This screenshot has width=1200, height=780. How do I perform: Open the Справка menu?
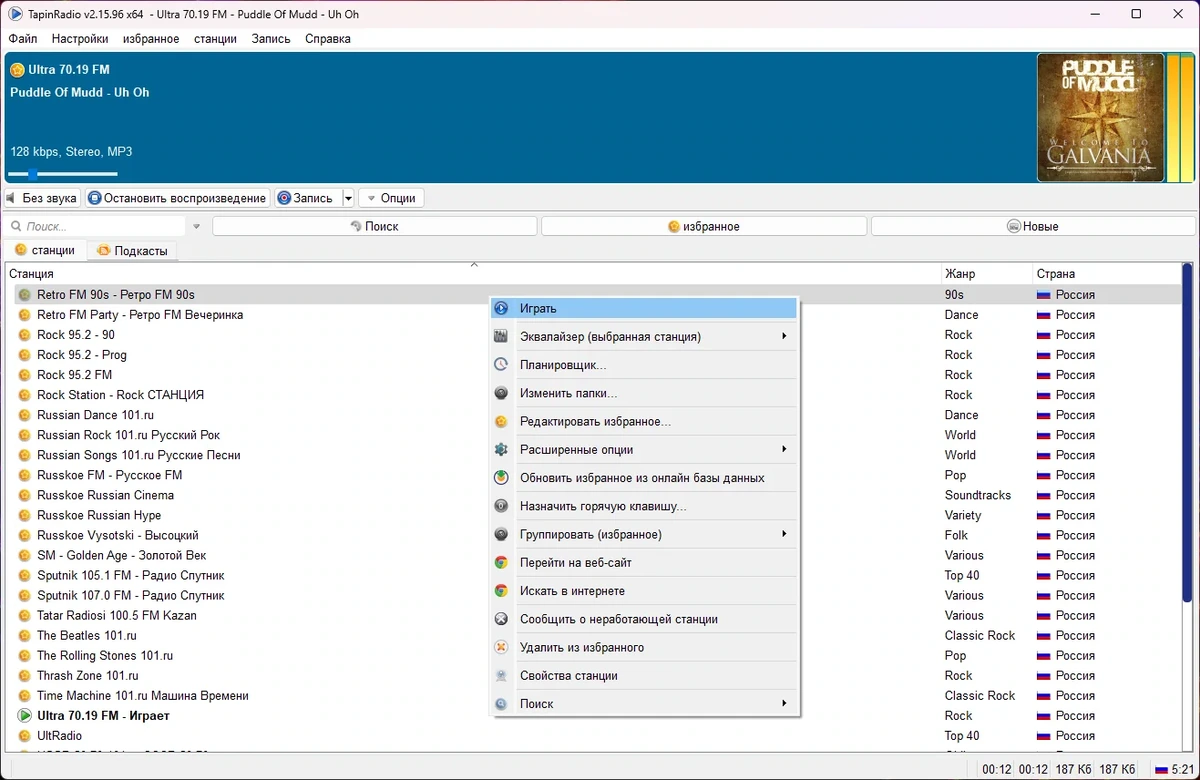coord(328,39)
